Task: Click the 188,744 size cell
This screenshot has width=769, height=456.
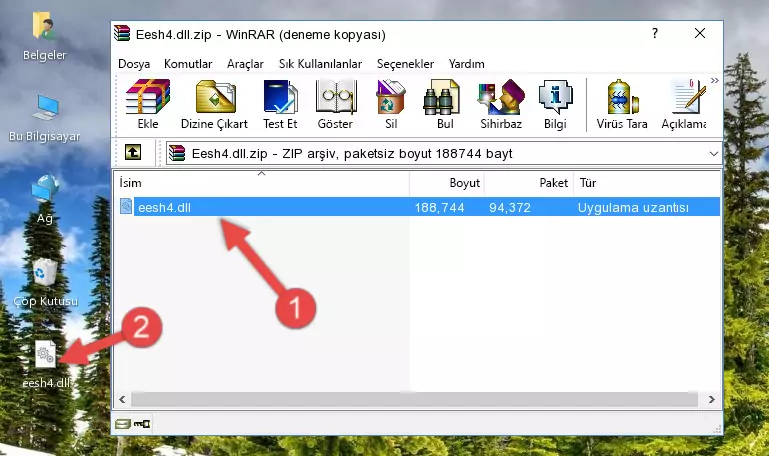Action: pos(439,208)
